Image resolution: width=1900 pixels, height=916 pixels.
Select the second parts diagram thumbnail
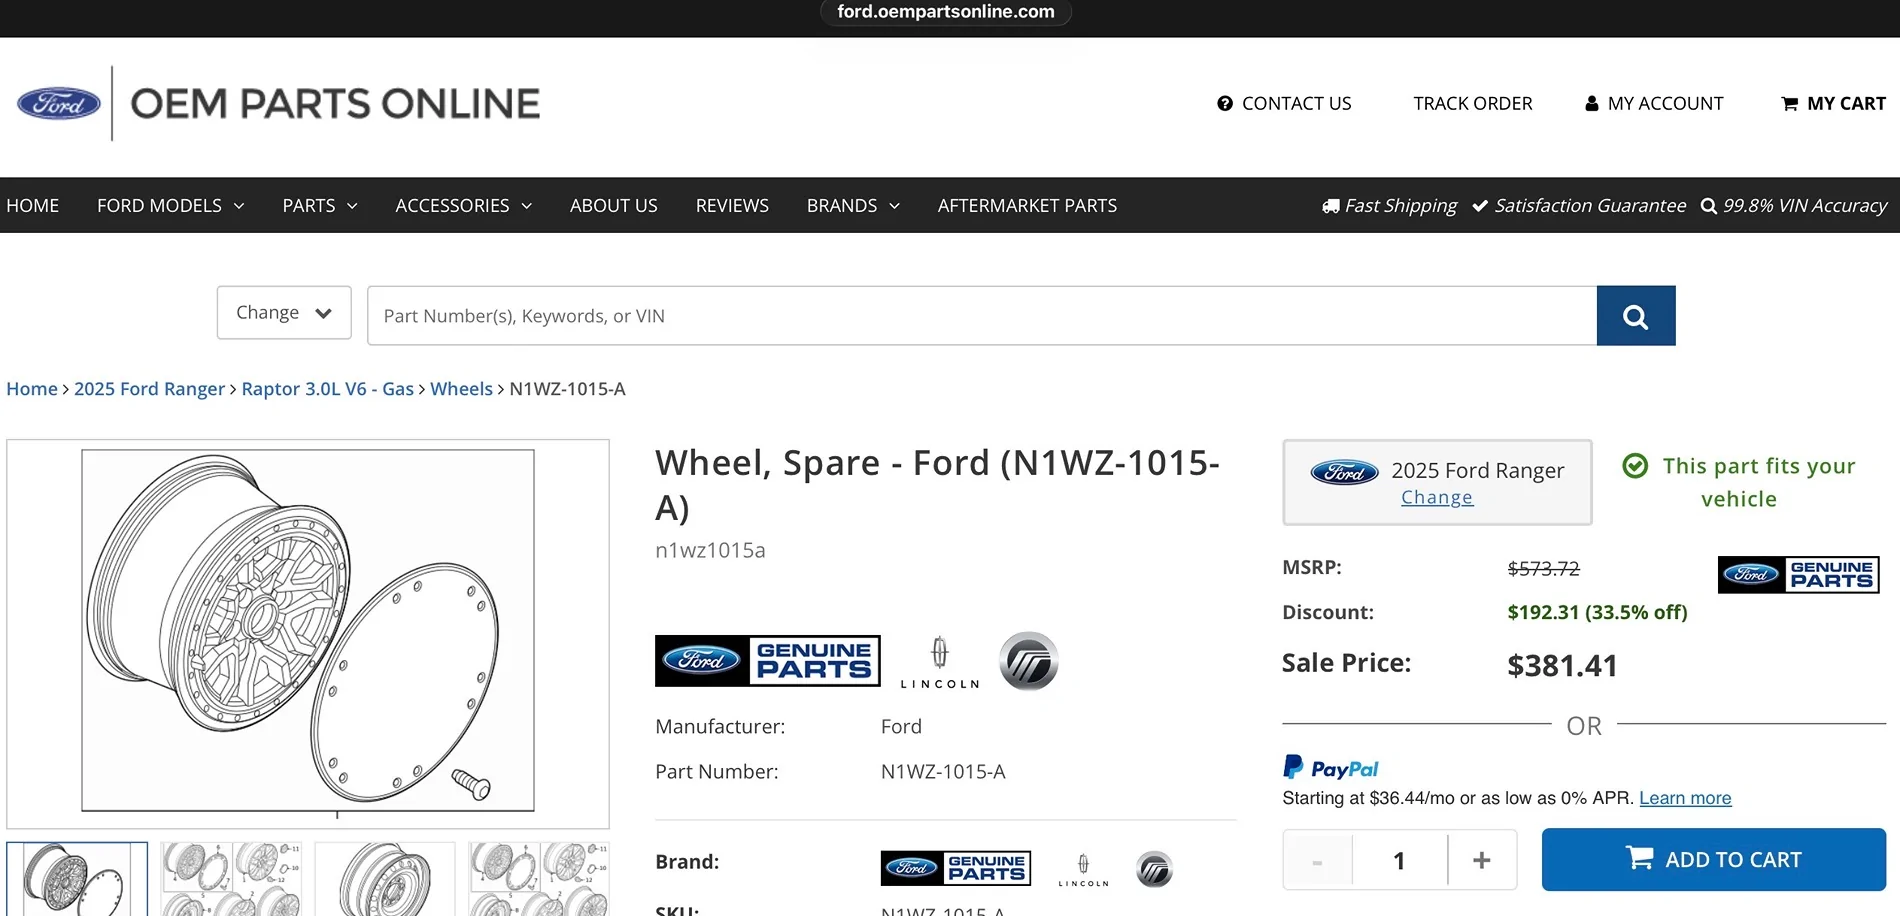click(231, 879)
